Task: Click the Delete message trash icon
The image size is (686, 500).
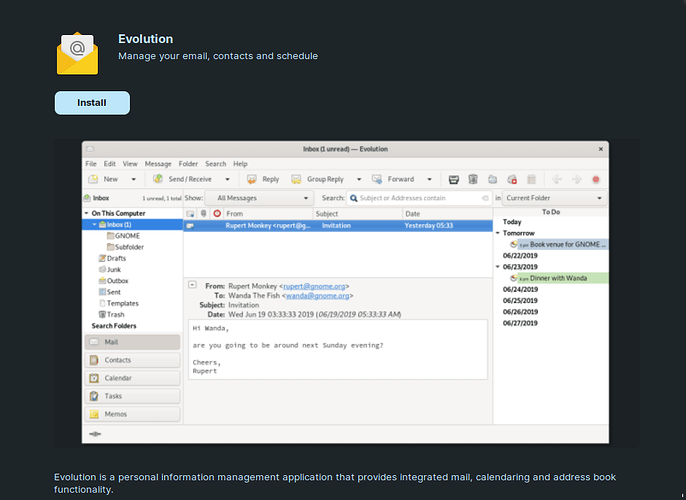Action: pyautogui.click(x=473, y=179)
